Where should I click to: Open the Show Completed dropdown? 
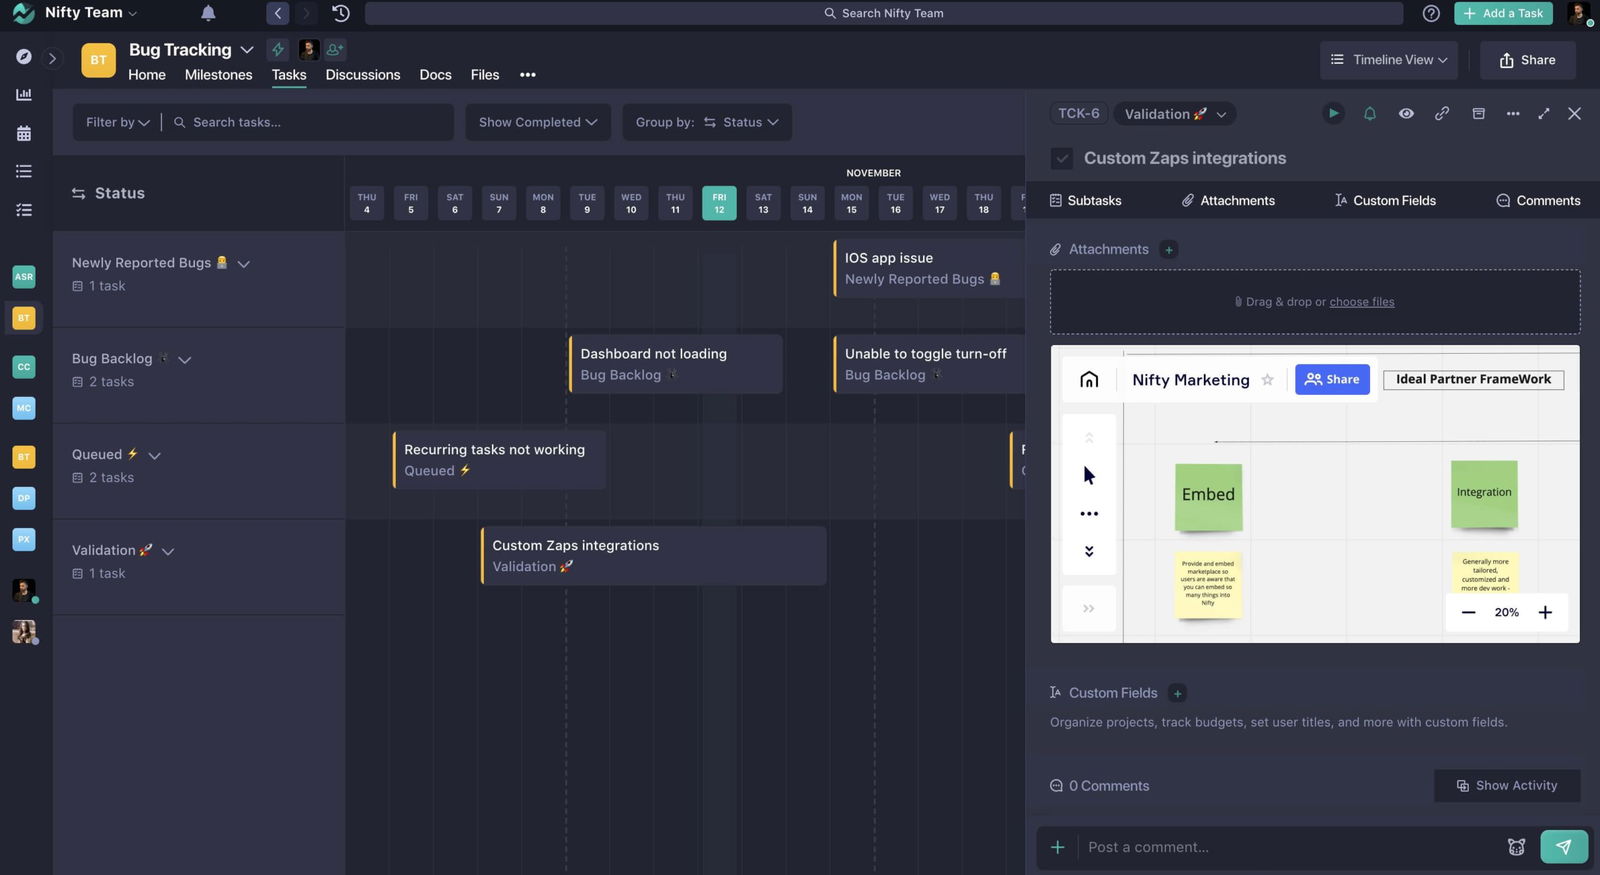tap(538, 122)
